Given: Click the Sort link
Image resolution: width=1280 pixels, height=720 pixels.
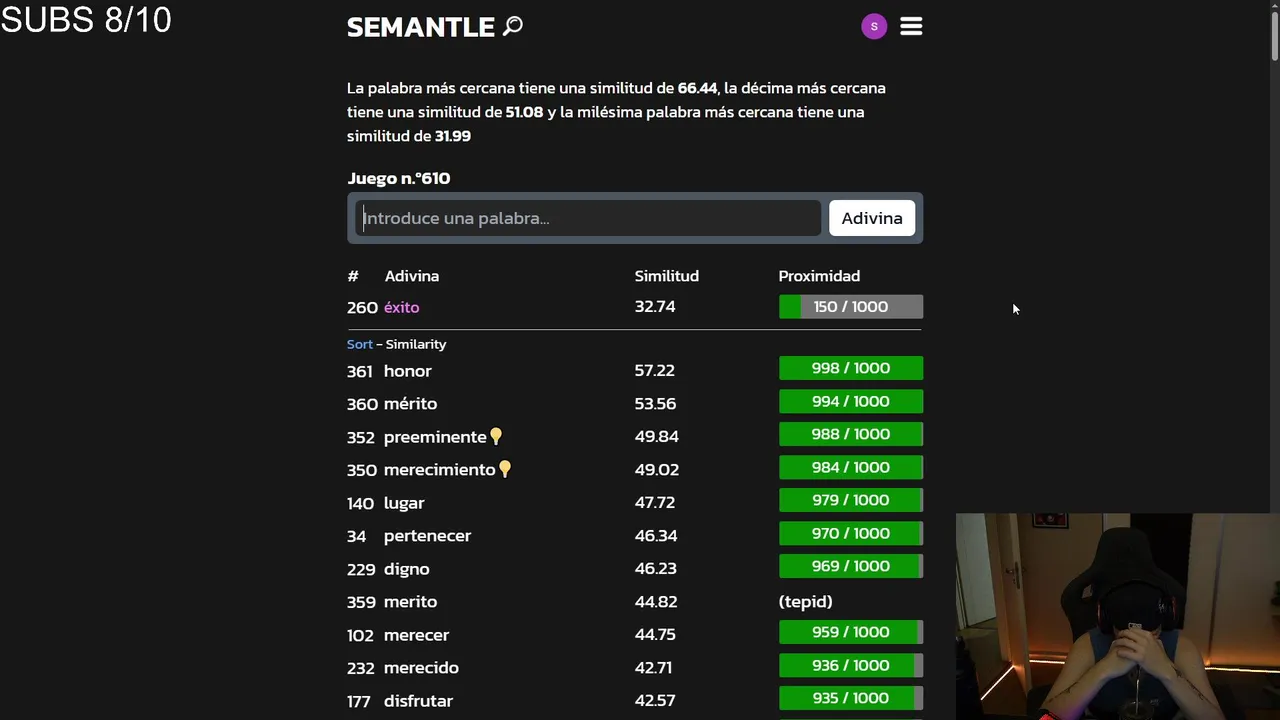Looking at the screenshot, I should pos(359,344).
